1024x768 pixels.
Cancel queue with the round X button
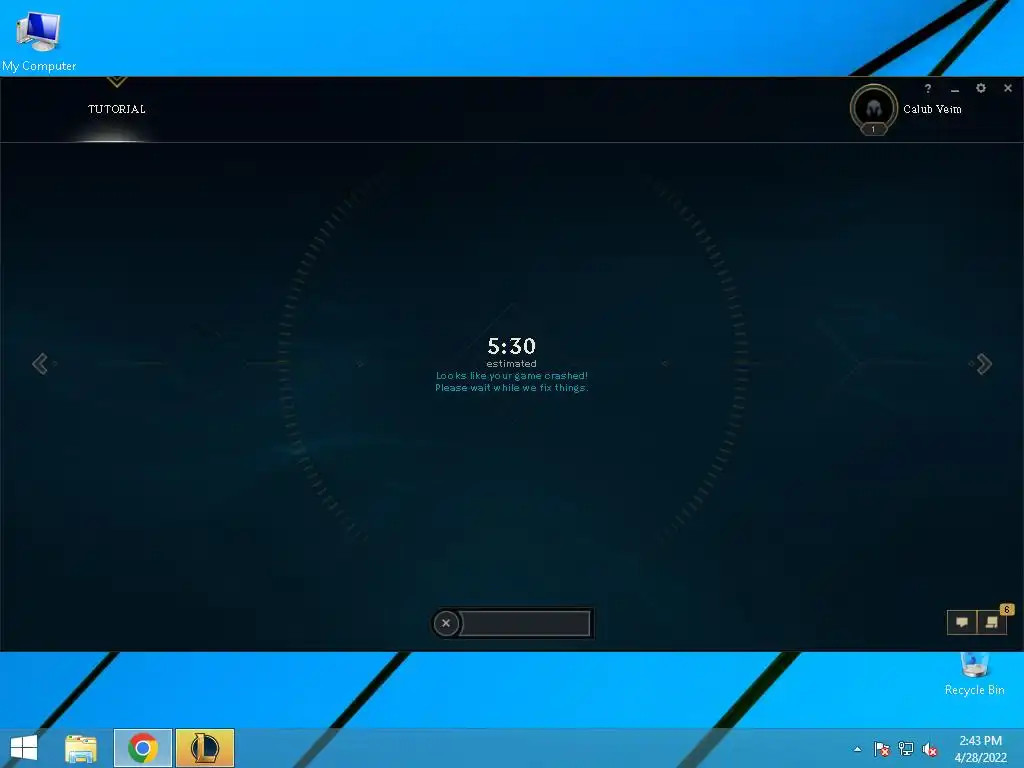point(446,623)
